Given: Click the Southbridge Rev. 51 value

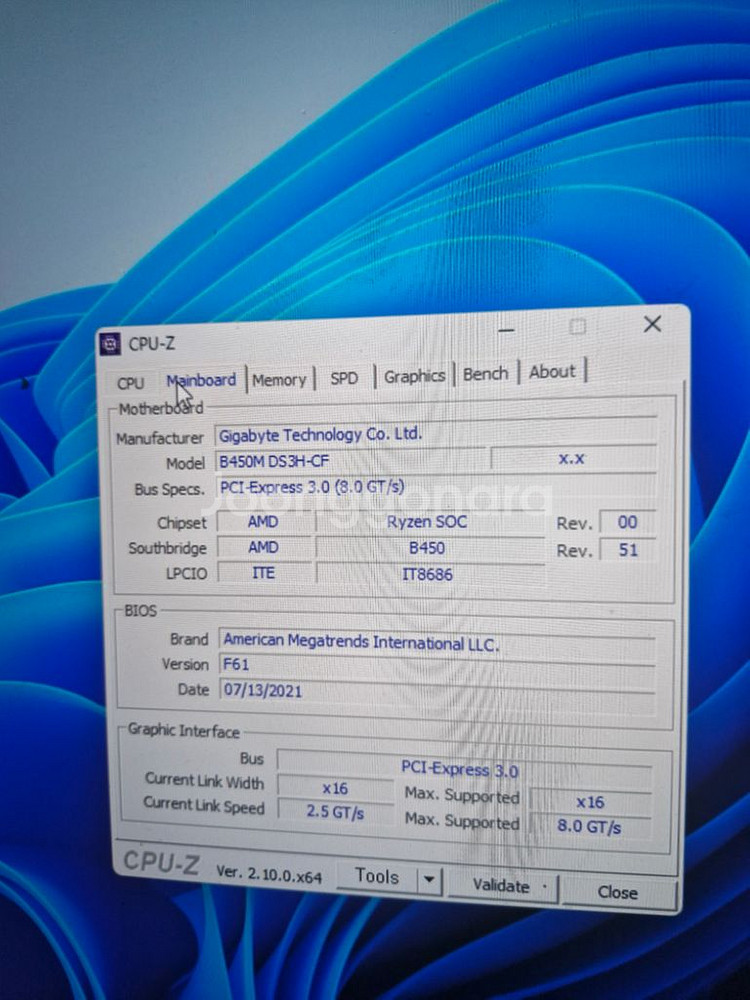Looking at the screenshot, I should (x=628, y=550).
